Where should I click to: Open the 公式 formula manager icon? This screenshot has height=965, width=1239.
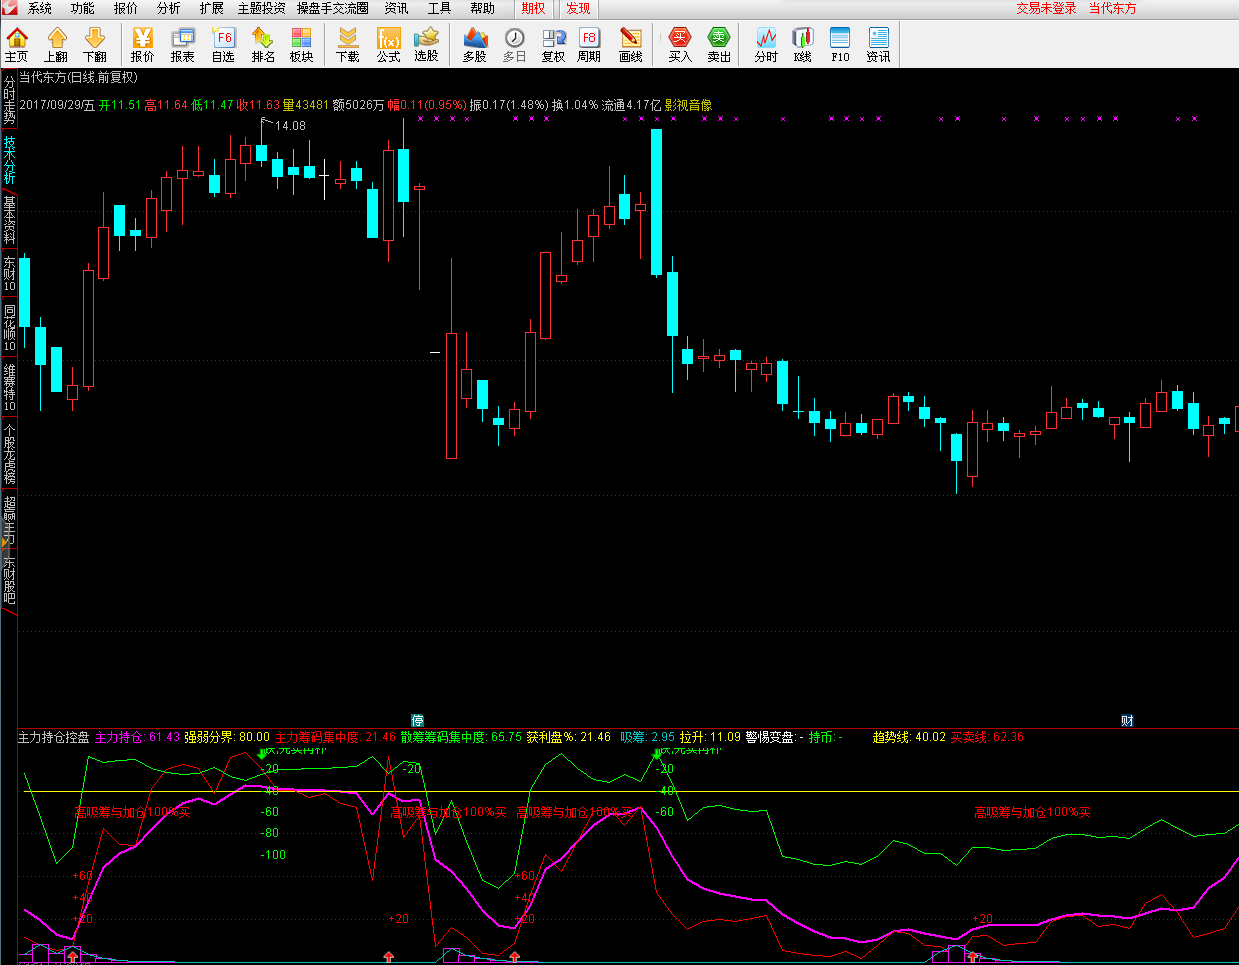coord(388,44)
